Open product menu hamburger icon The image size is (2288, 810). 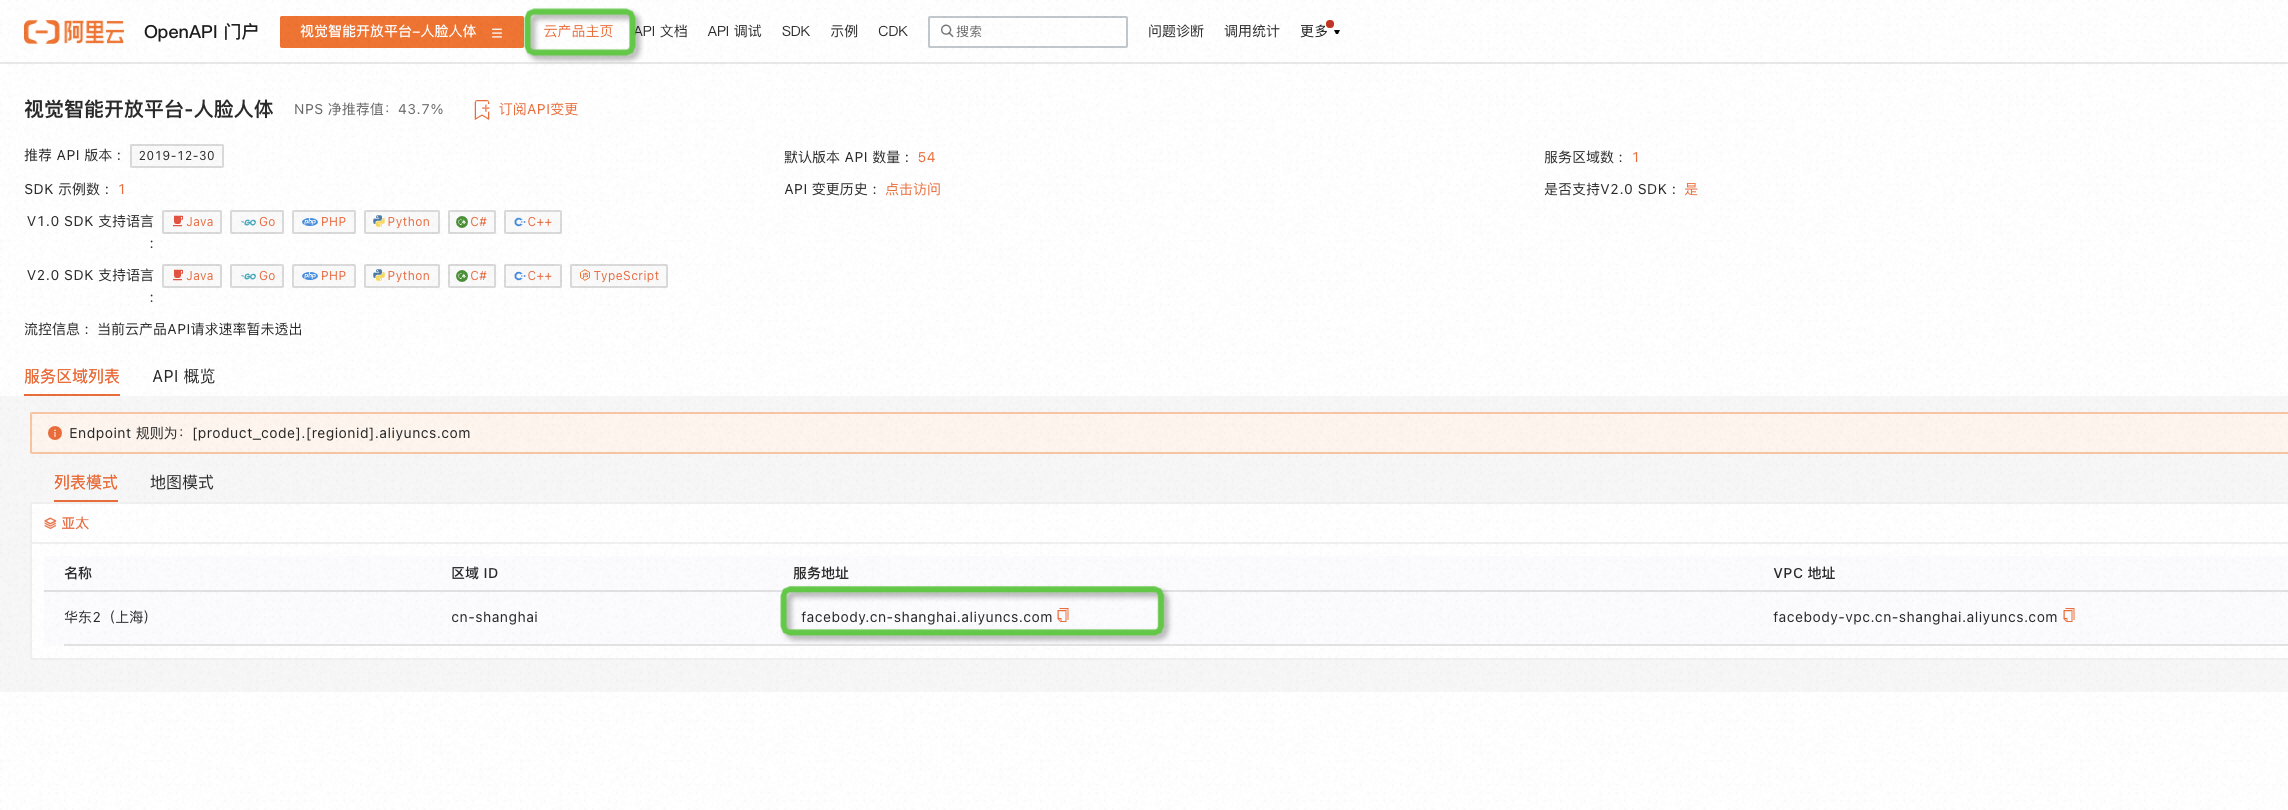click(x=497, y=33)
